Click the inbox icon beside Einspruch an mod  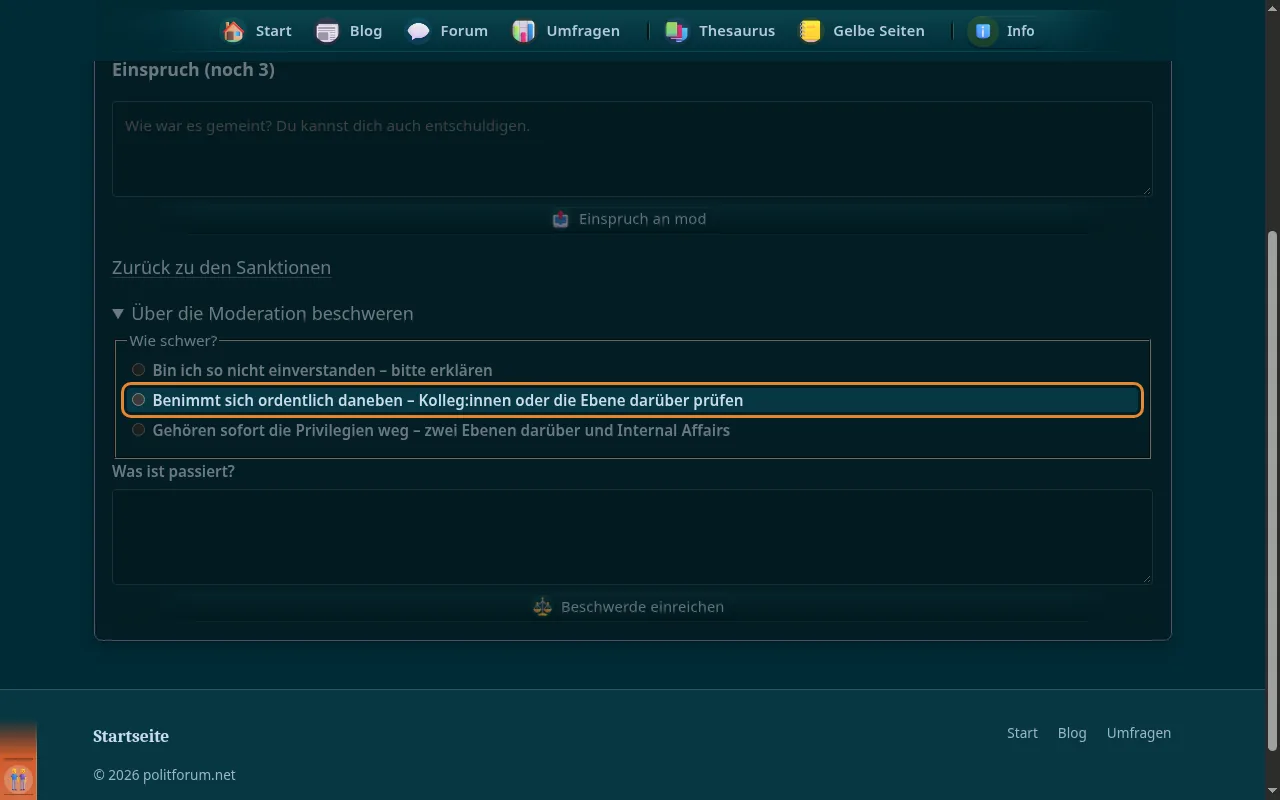pyautogui.click(x=561, y=219)
